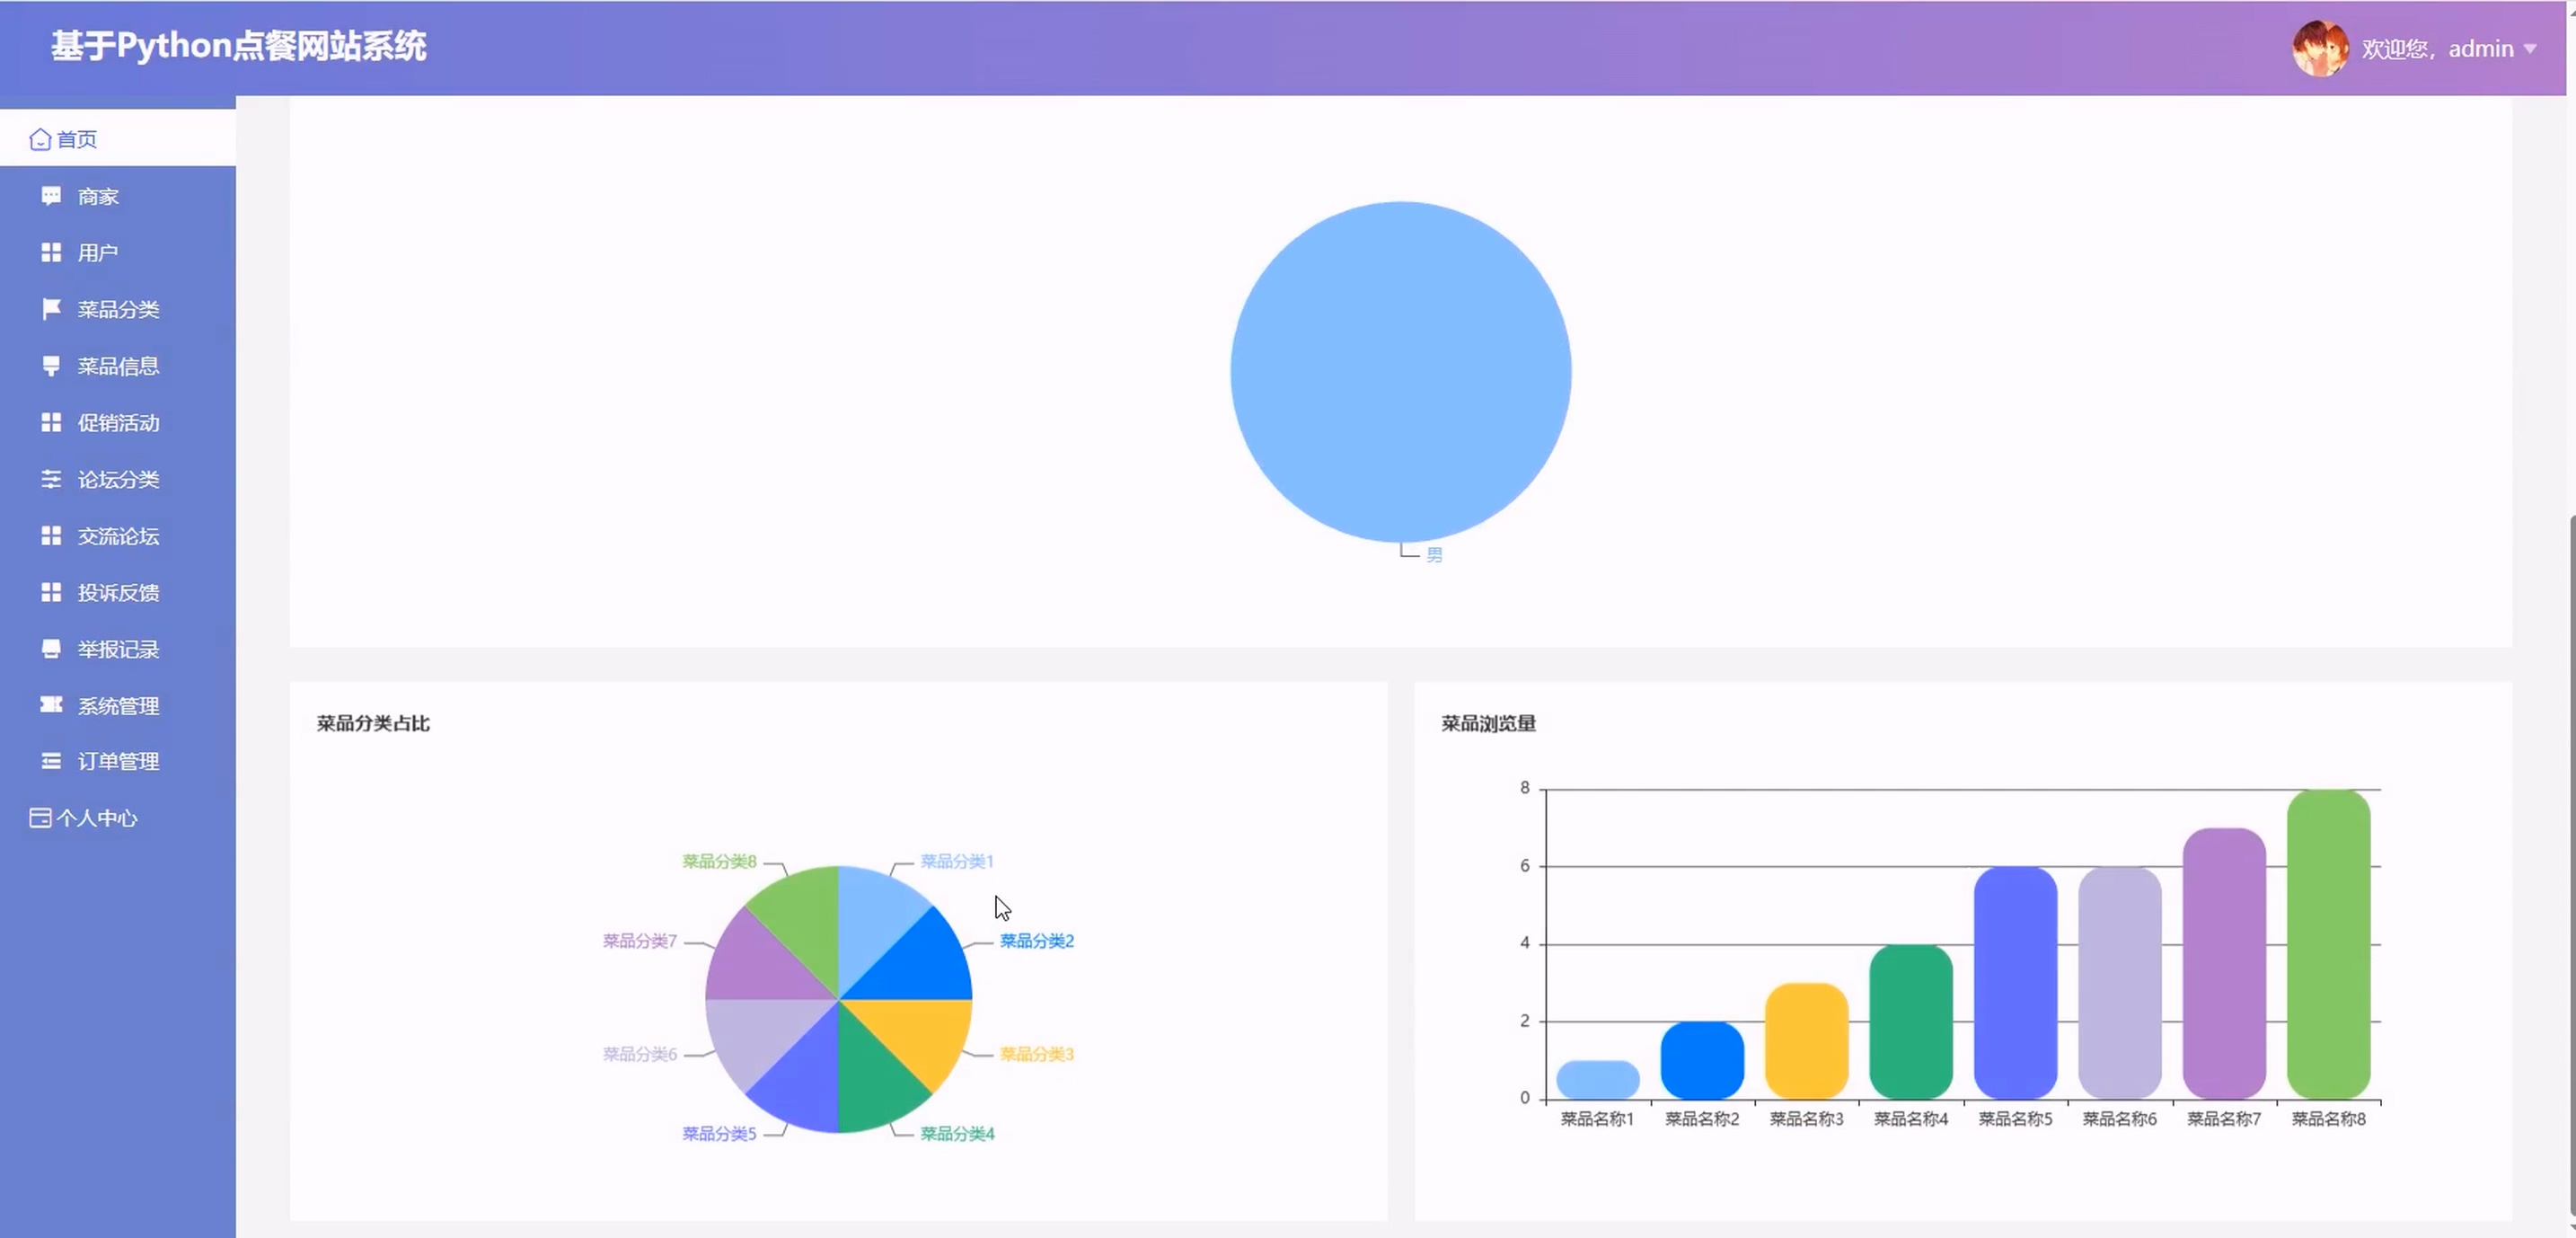Click the icon beside 菜品信息
Image resolution: width=2576 pixels, height=1238 pixels.
[51, 366]
